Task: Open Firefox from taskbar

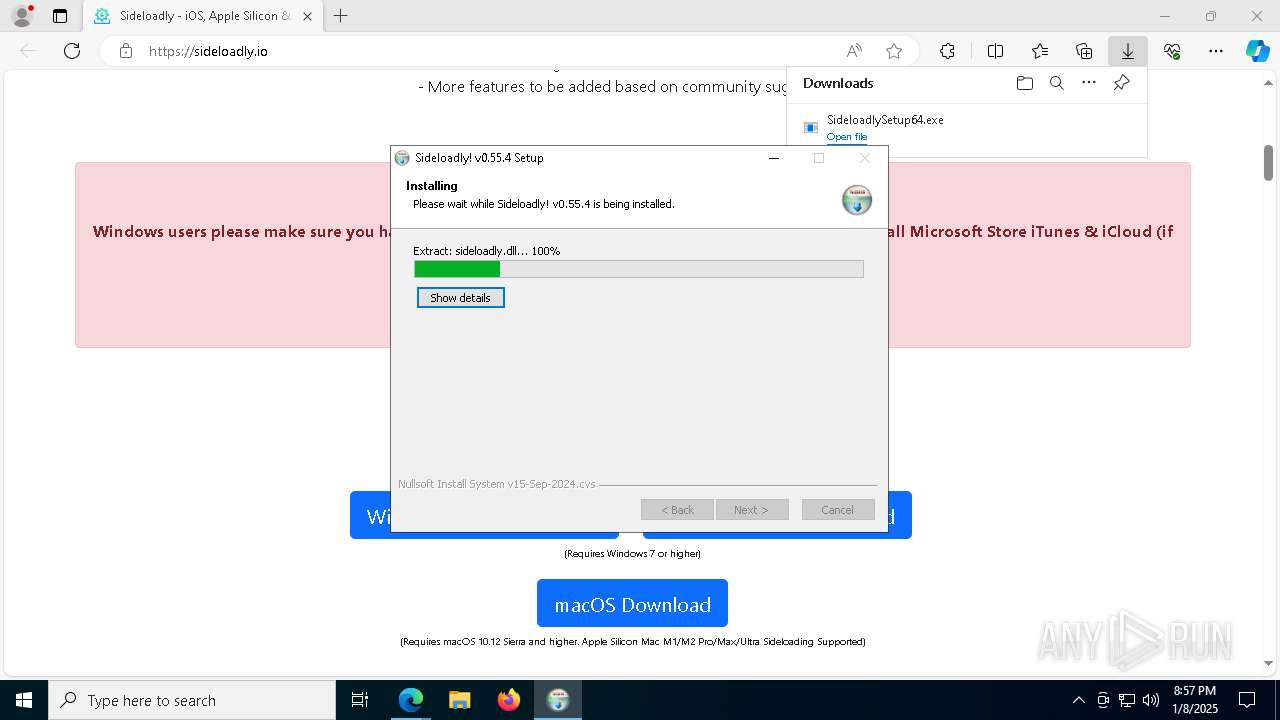Action: 509,700
